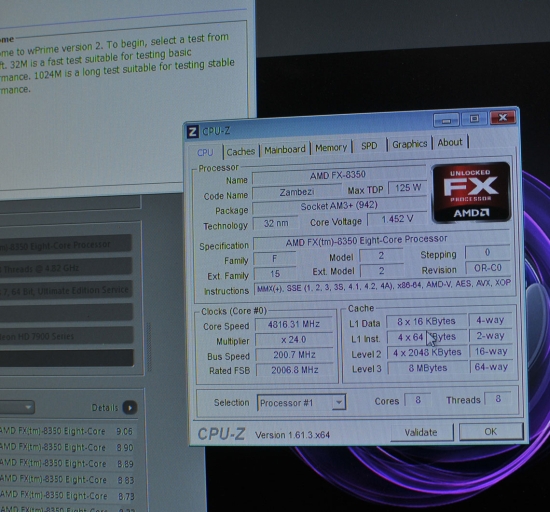
Task: Click the Radeon HD 7900 Series field in background
Action: [67, 335]
